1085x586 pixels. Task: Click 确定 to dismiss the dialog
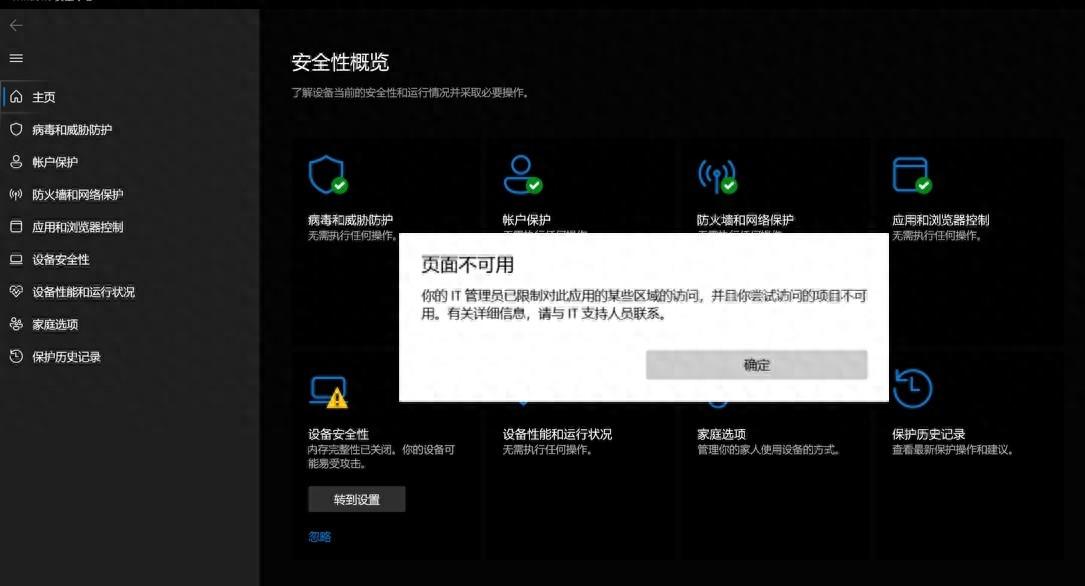757,365
